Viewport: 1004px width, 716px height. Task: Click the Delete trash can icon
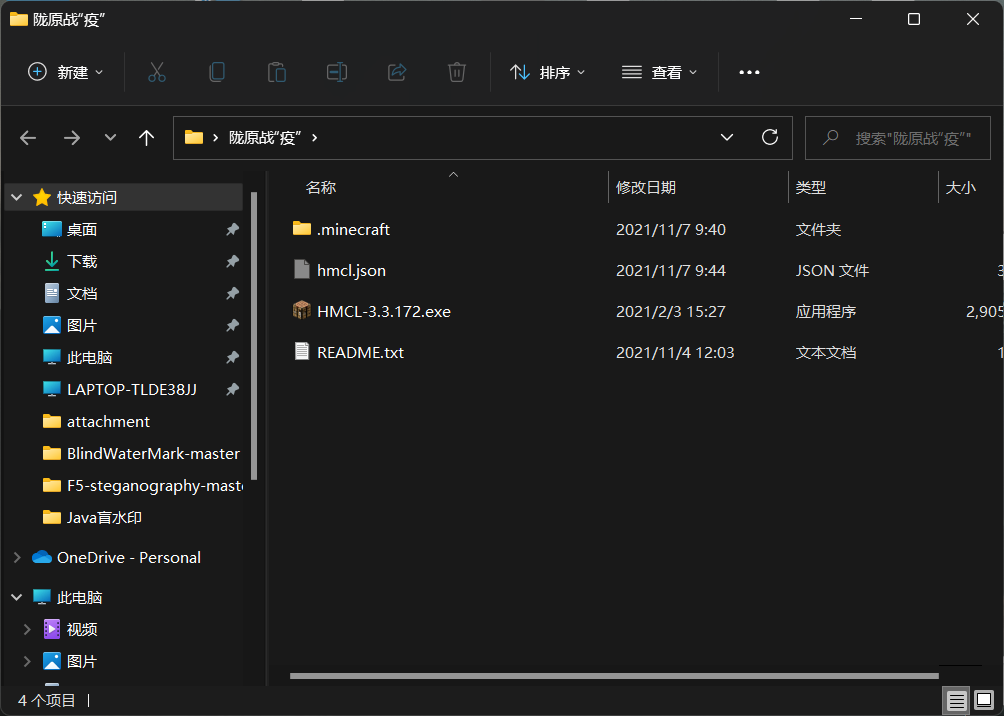457,72
